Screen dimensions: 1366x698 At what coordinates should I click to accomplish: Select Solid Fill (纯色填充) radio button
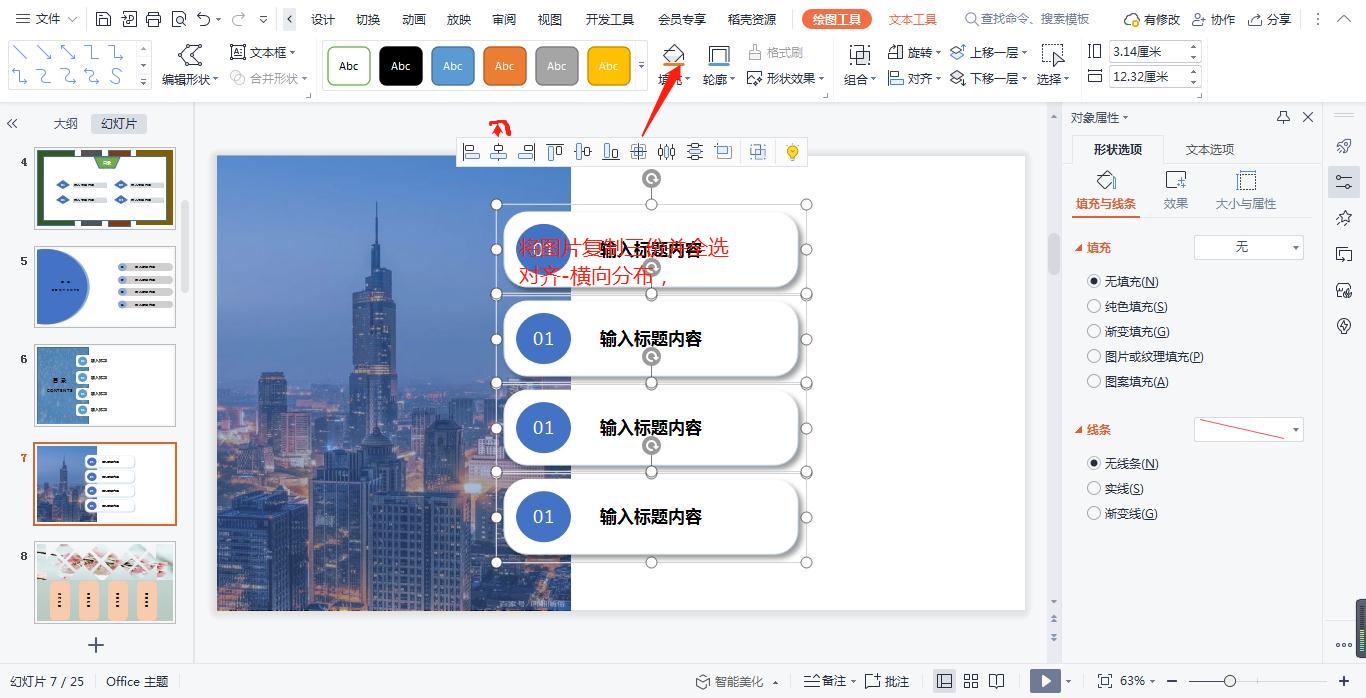click(1094, 307)
